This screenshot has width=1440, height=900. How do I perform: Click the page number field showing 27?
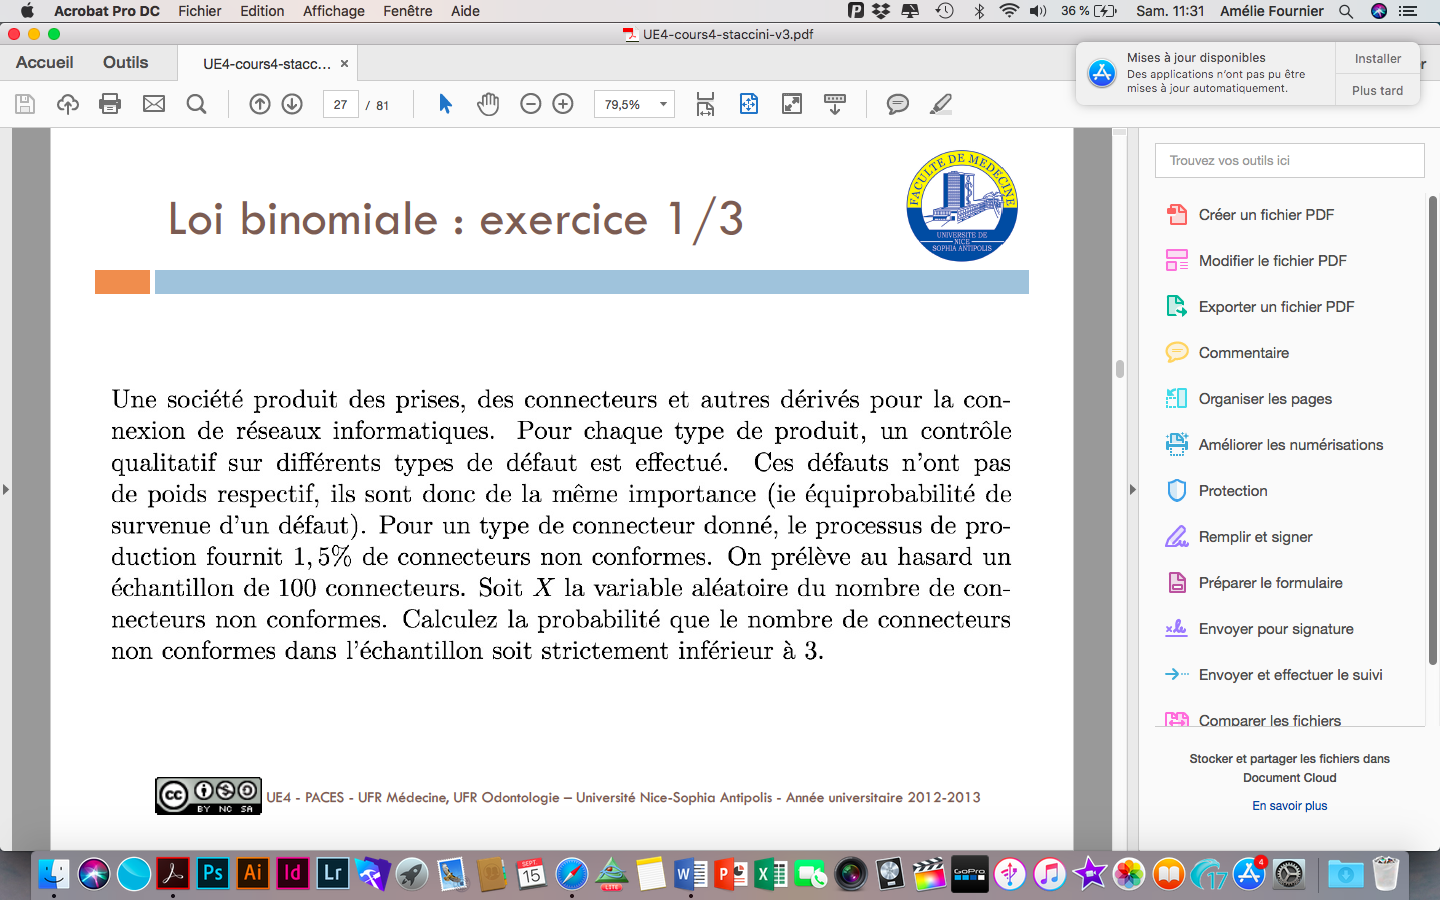(340, 104)
